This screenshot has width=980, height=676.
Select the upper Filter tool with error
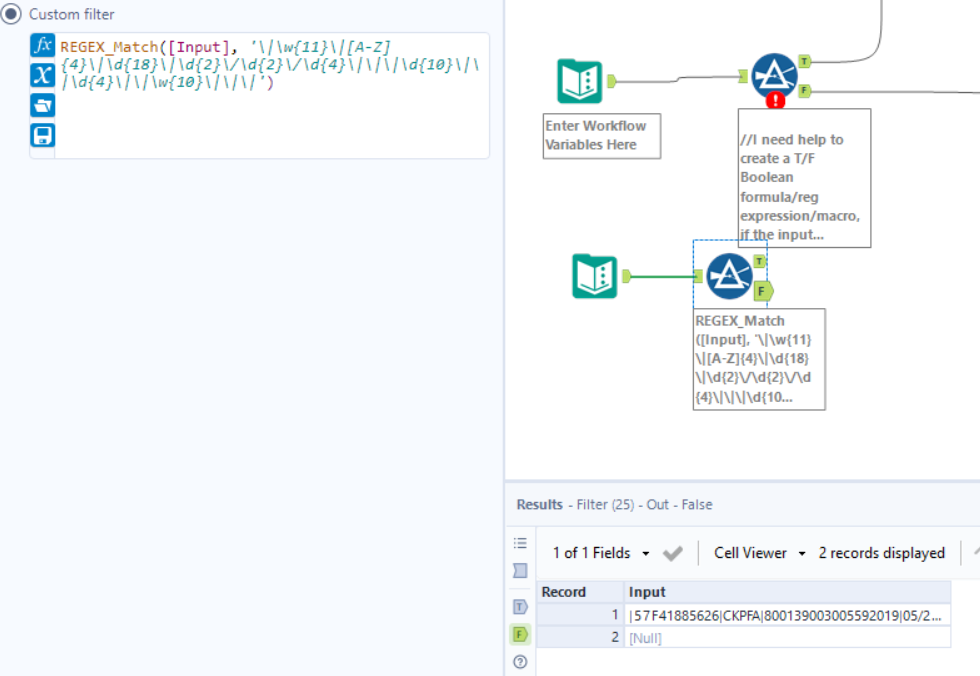774,76
